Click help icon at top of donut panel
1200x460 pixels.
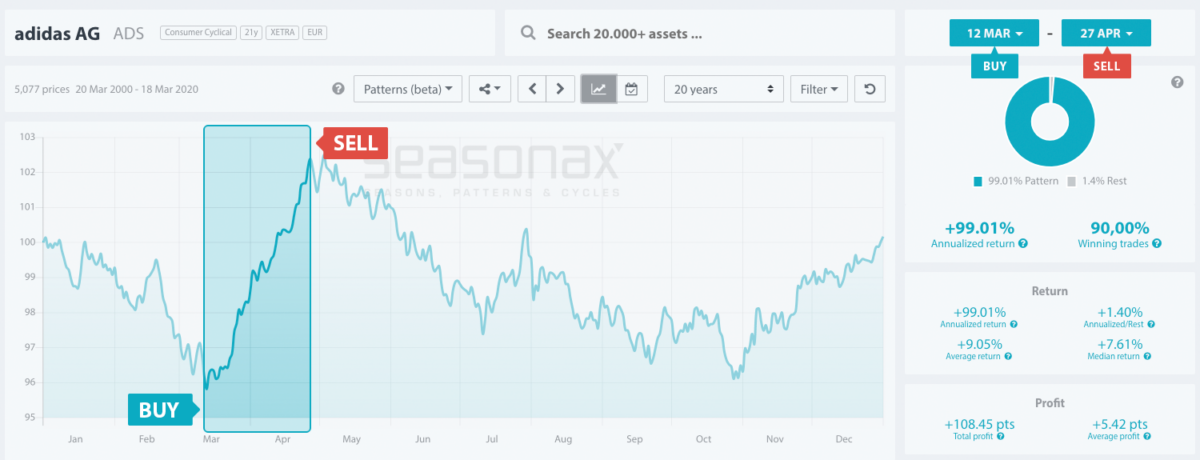coord(1176,82)
